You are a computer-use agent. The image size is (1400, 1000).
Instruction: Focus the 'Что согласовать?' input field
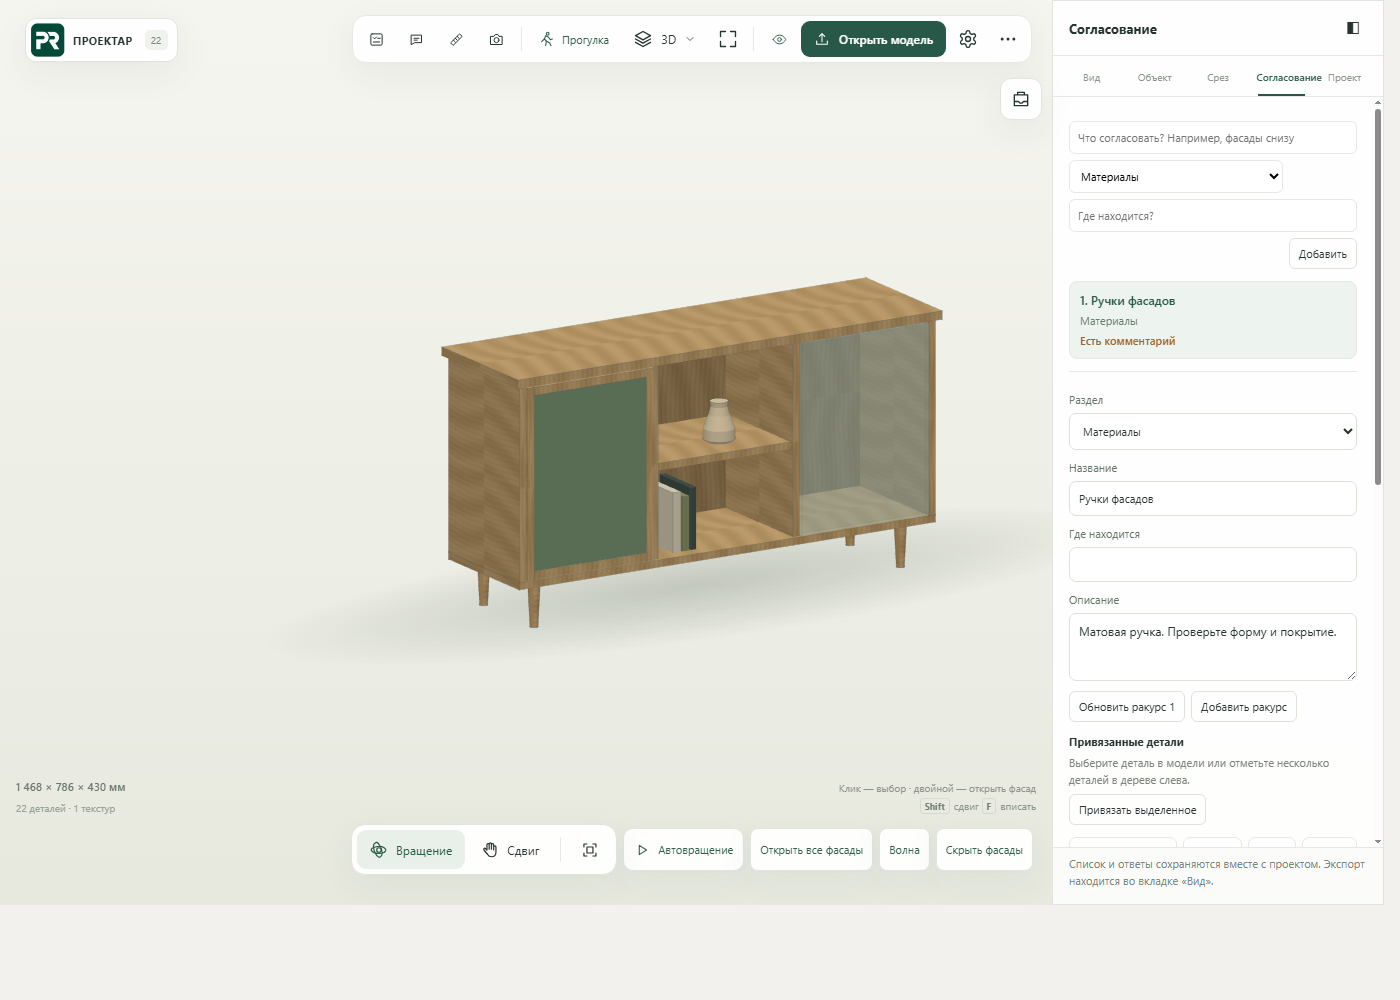(x=1212, y=138)
